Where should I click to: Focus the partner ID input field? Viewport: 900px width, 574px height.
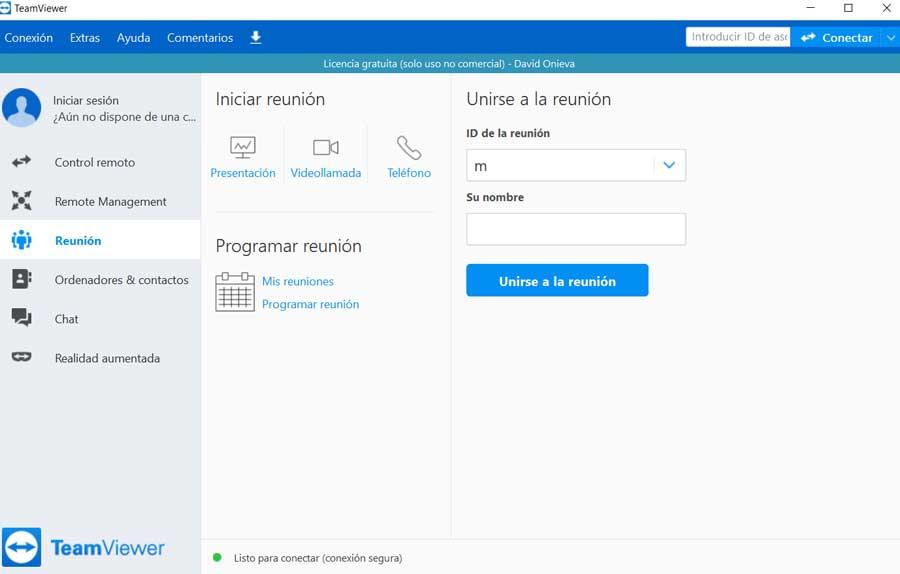click(738, 37)
